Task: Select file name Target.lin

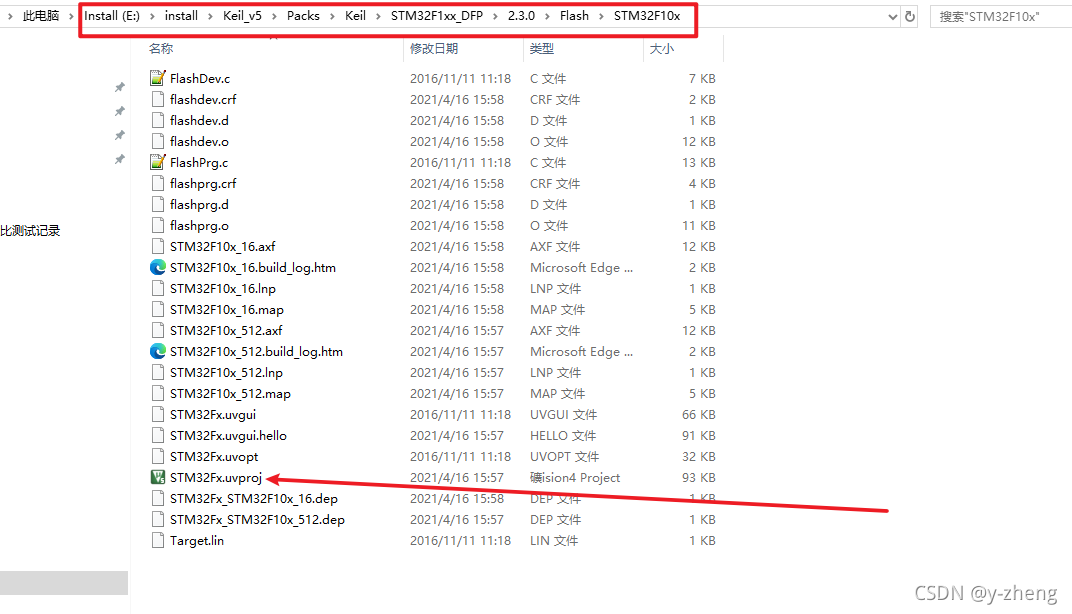Action: pos(197,541)
